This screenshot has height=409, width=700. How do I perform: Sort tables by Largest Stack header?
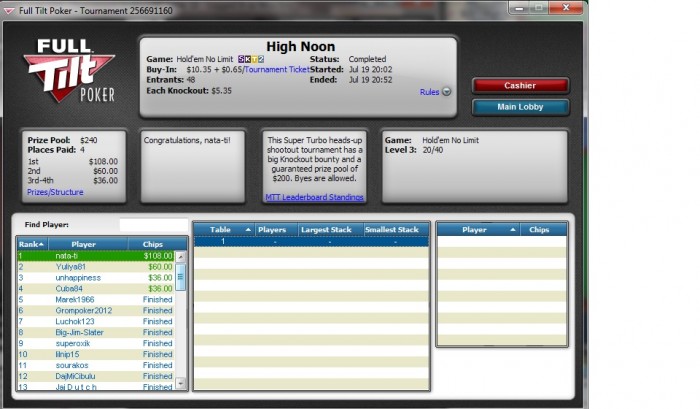(x=331, y=230)
